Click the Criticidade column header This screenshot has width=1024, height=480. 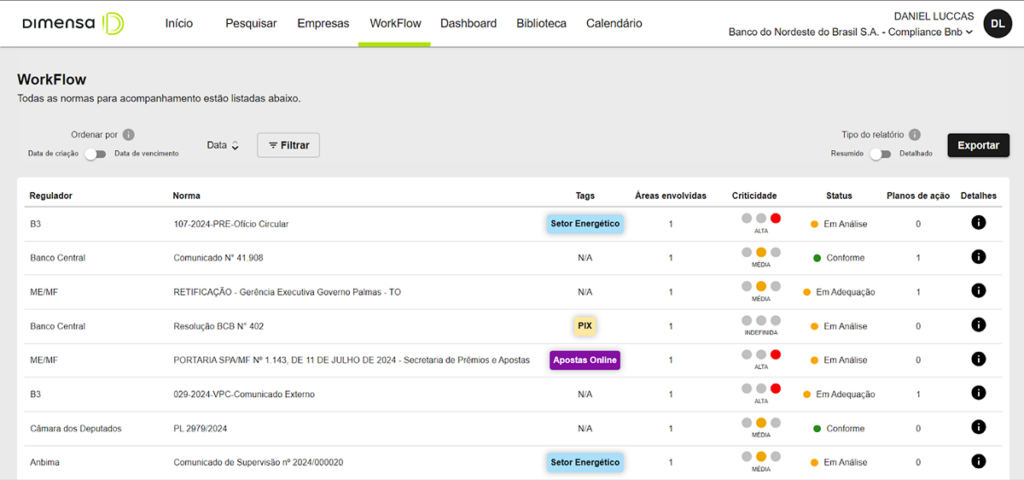click(754, 195)
